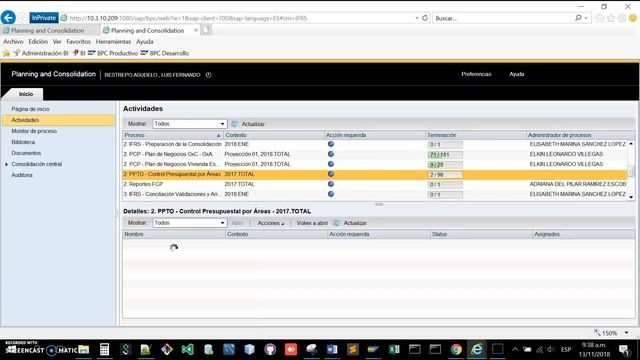
Task: Go to Monitor de proceso
Action: pyautogui.click(x=34, y=131)
